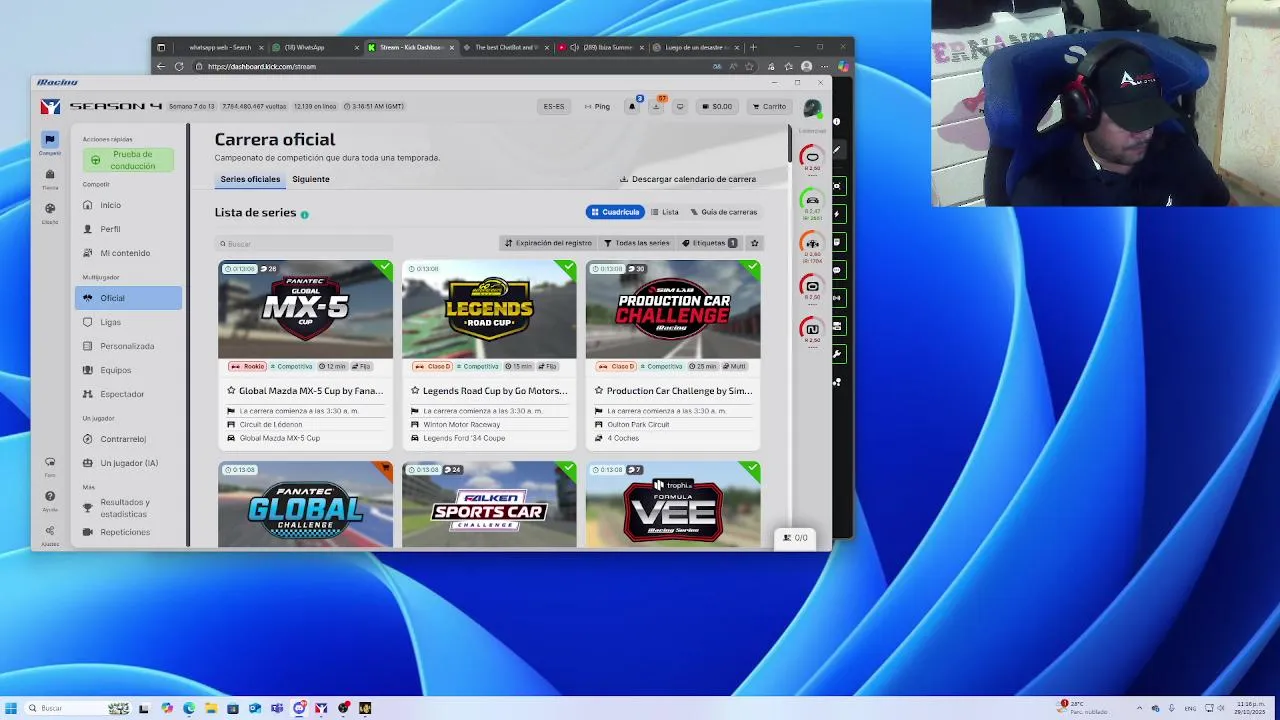Favorite the Legends Road Cup star
This screenshot has height=720, width=1280.
coord(415,391)
